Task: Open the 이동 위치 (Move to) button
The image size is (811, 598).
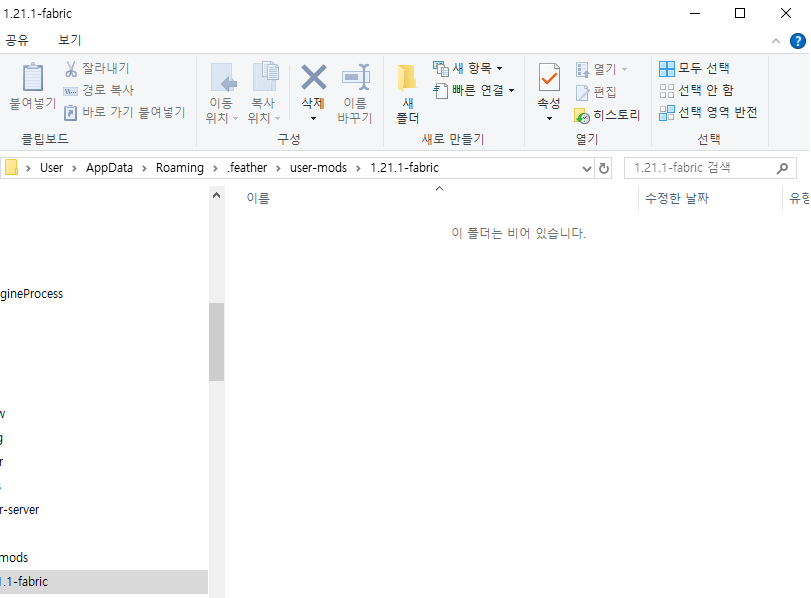Action: [221, 94]
